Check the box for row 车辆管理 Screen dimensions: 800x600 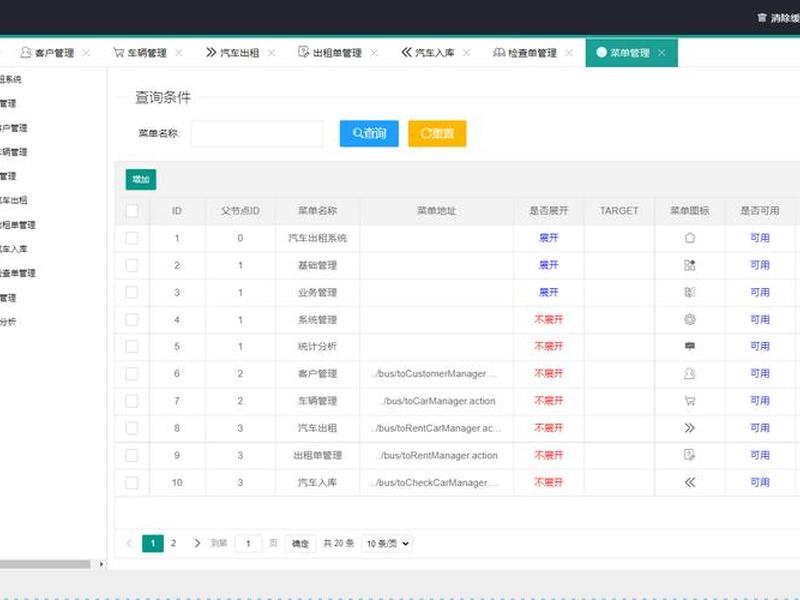pyautogui.click(x=132, y=401)
